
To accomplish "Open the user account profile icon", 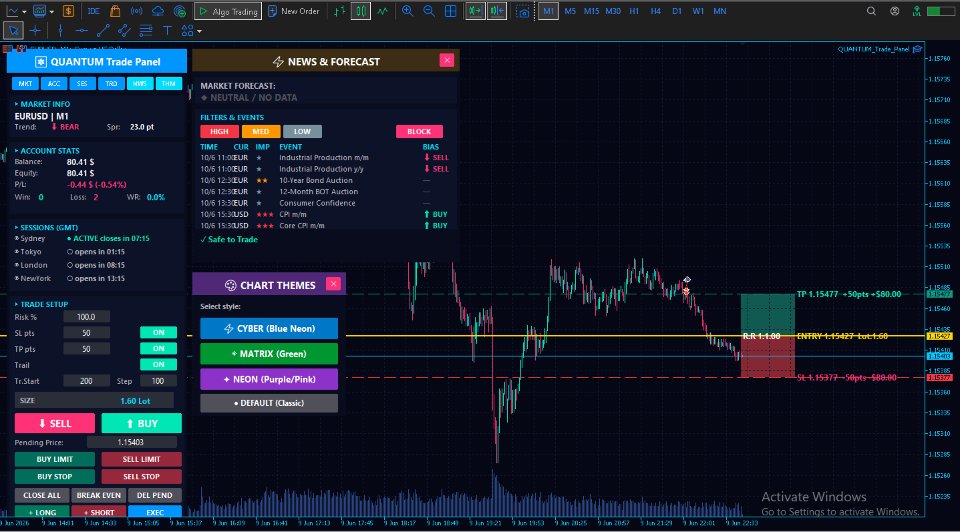I will point(894,11).
